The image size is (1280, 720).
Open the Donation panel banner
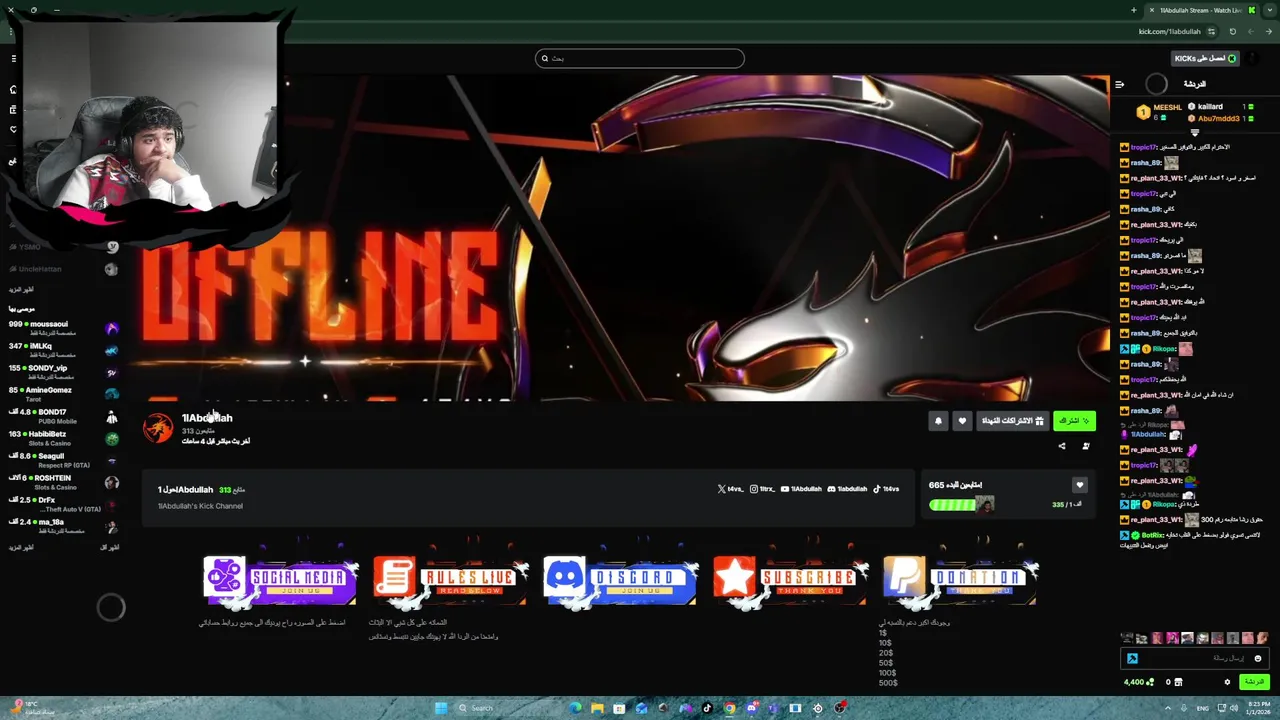[x=960, y=578]
